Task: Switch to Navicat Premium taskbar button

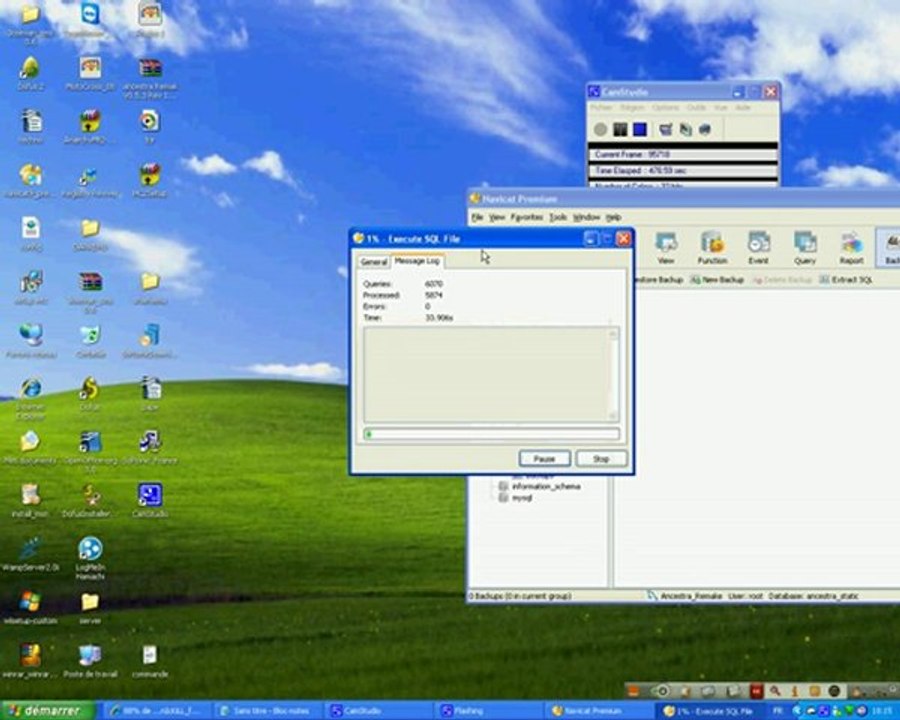Action: coord(600,711)
